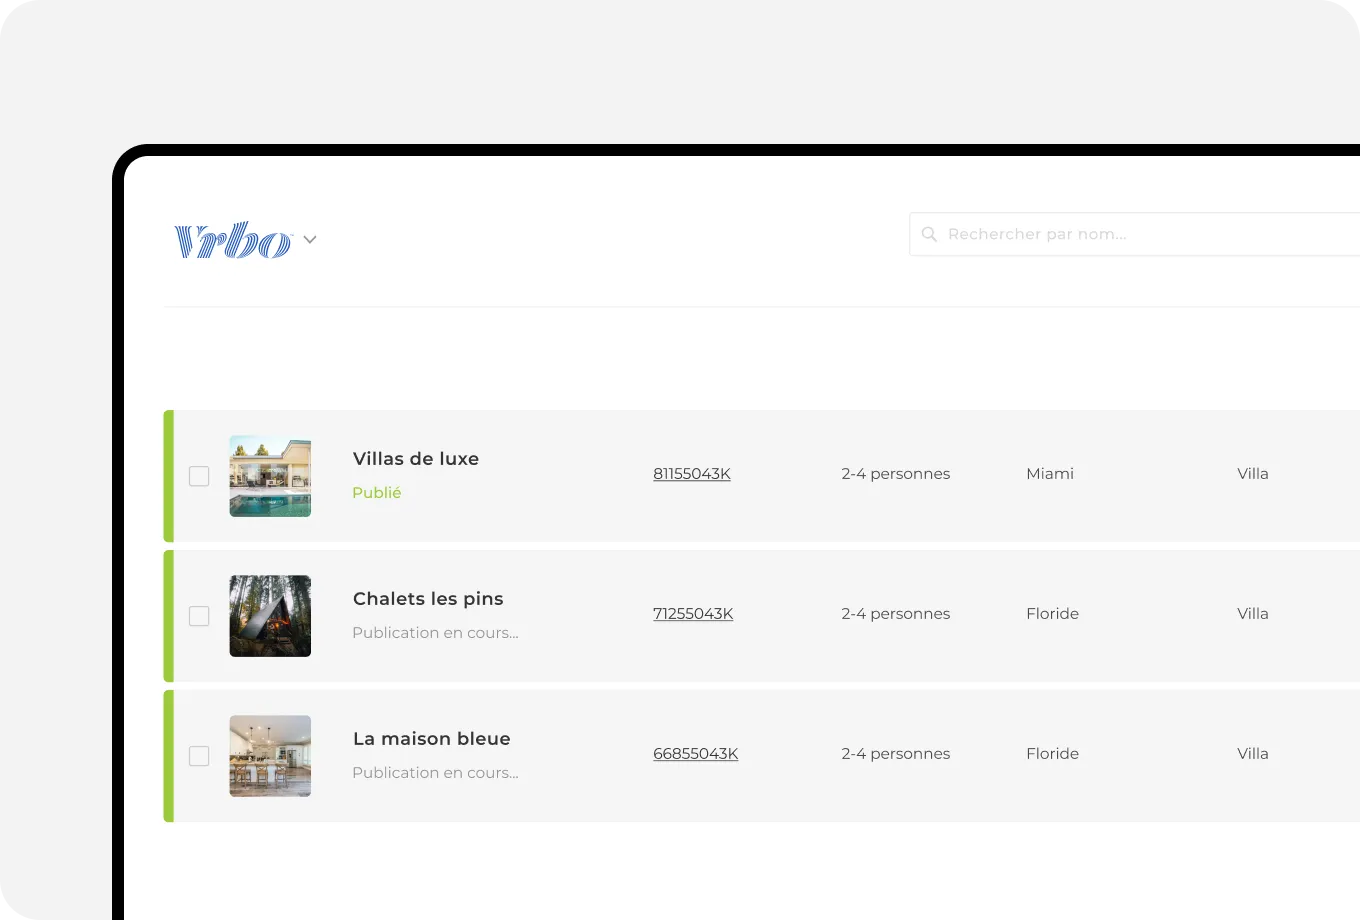This screenshot has width=1360, height=920.
Task: Follow the 71255043K reference link
Action: click(x=693, y=614)
